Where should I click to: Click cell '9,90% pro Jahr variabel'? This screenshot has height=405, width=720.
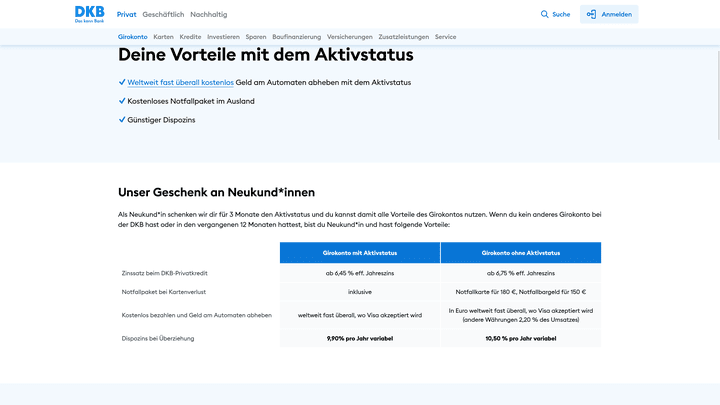360,338
